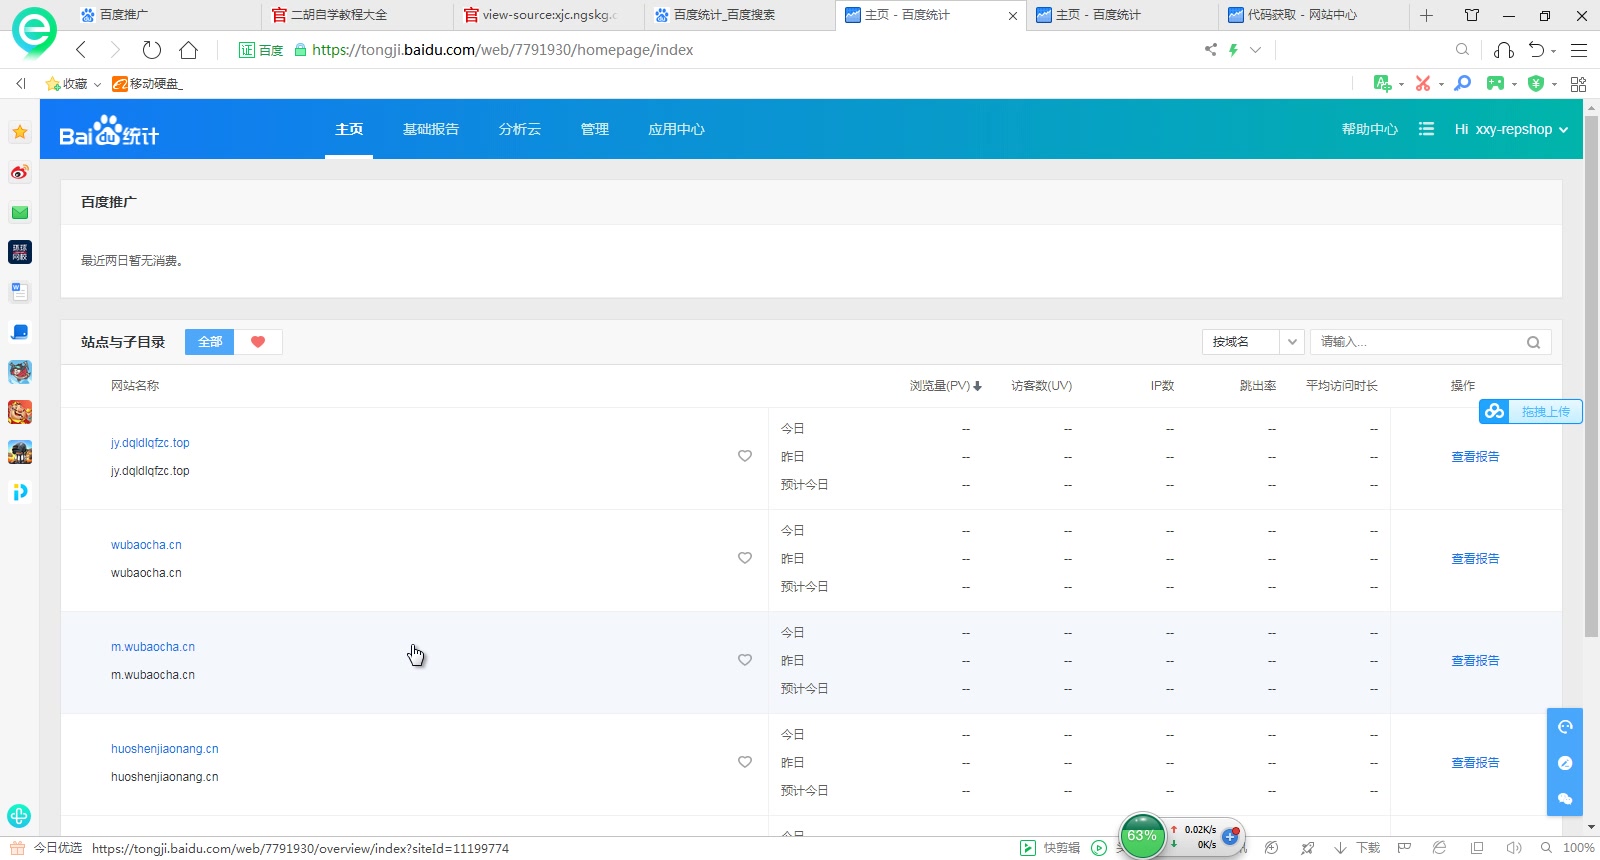Viewport: 1600px width, 860px height.
Task: Click the browser forward arrow
Action: tap(115, 50)
